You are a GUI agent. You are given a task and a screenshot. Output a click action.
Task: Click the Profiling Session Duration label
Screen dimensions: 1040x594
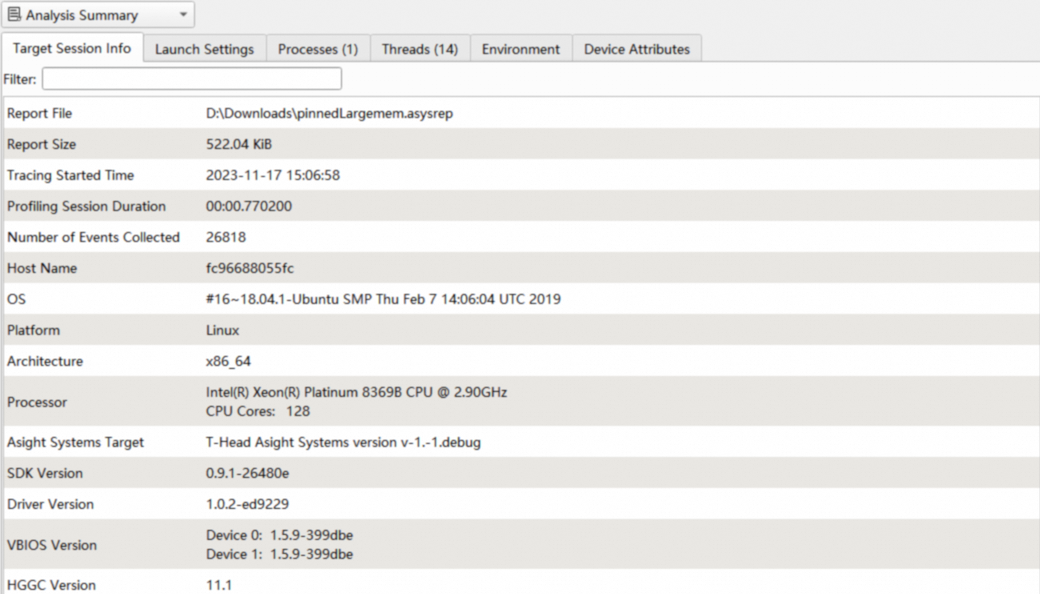(86, 206)
